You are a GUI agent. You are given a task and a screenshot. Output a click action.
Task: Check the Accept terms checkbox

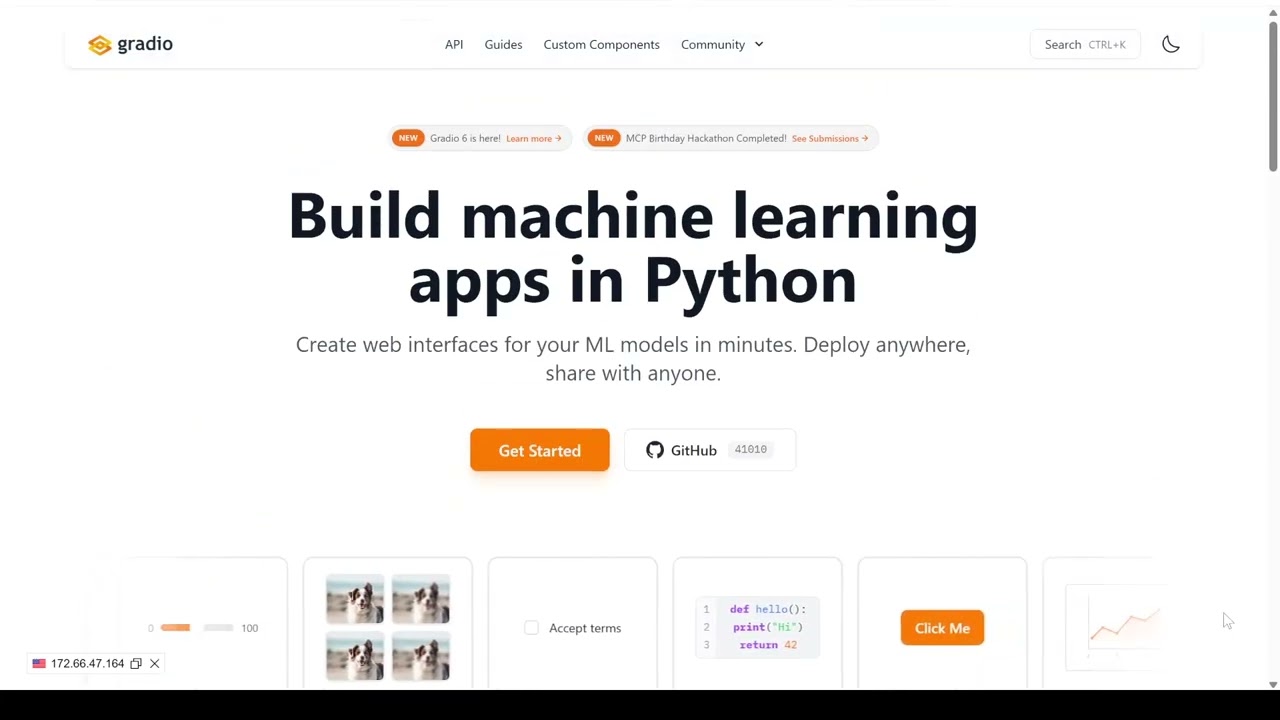coord(531,628)
